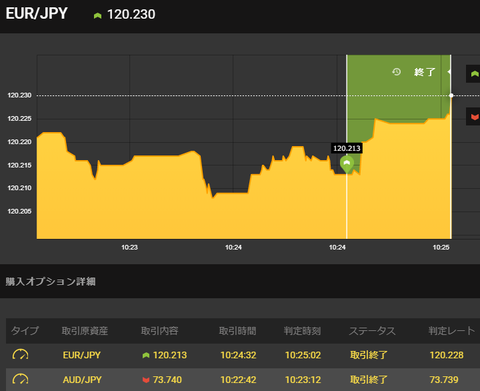
Task: Click the 終了 label in green zone
Action: point(425,72)
